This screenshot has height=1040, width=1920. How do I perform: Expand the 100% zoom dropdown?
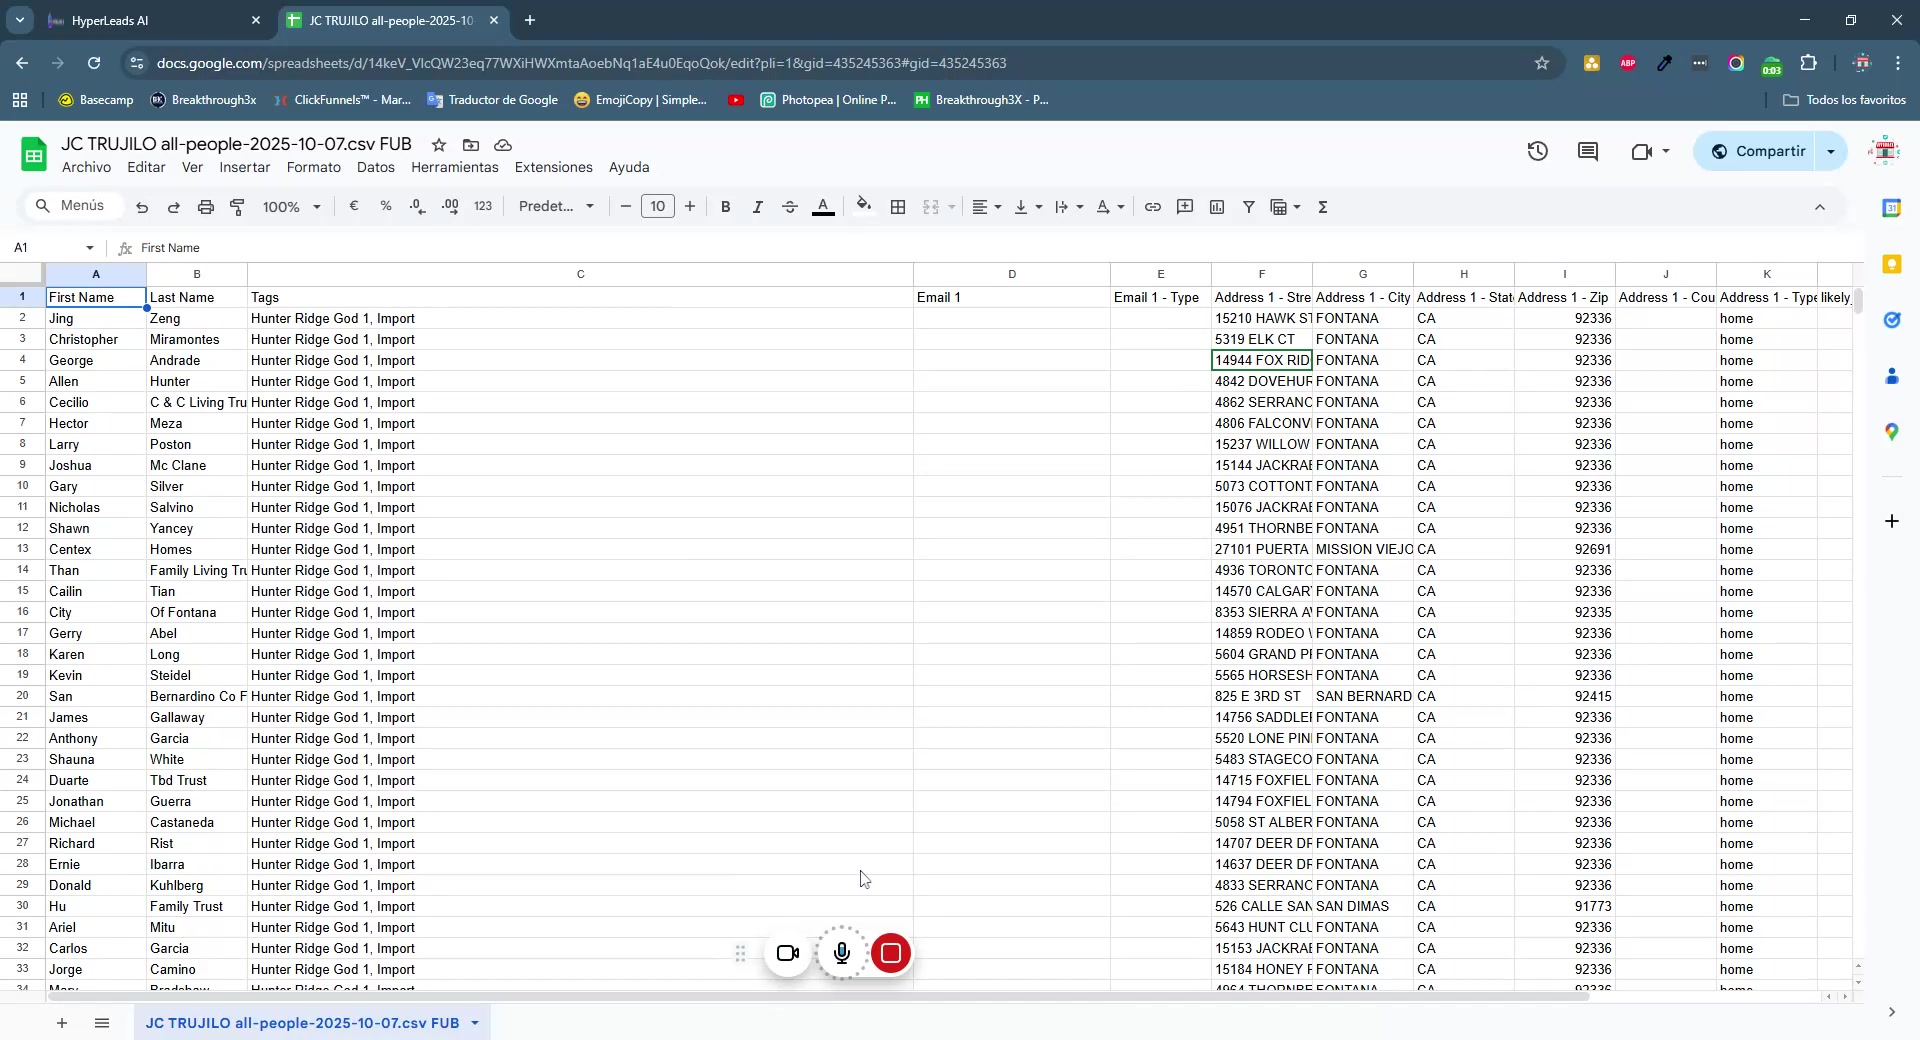(x=292, y=207)
